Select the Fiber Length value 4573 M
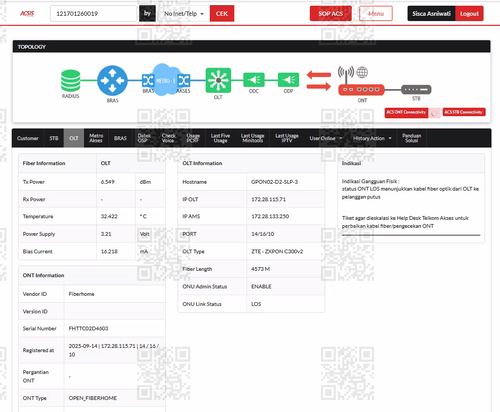 tap(260, 269)
